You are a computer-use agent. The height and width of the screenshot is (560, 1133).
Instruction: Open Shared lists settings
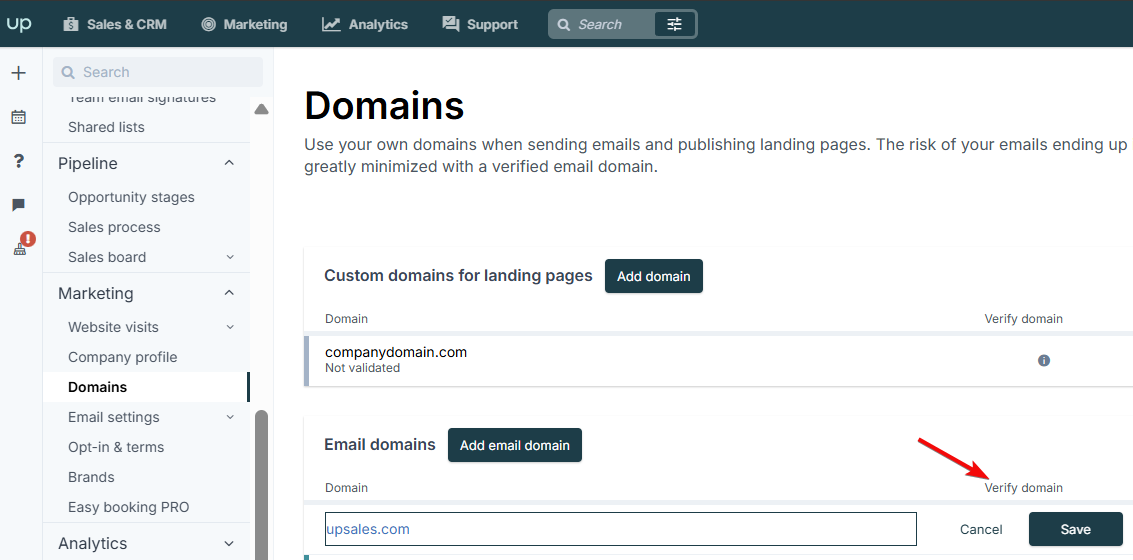tap(106, 127)
